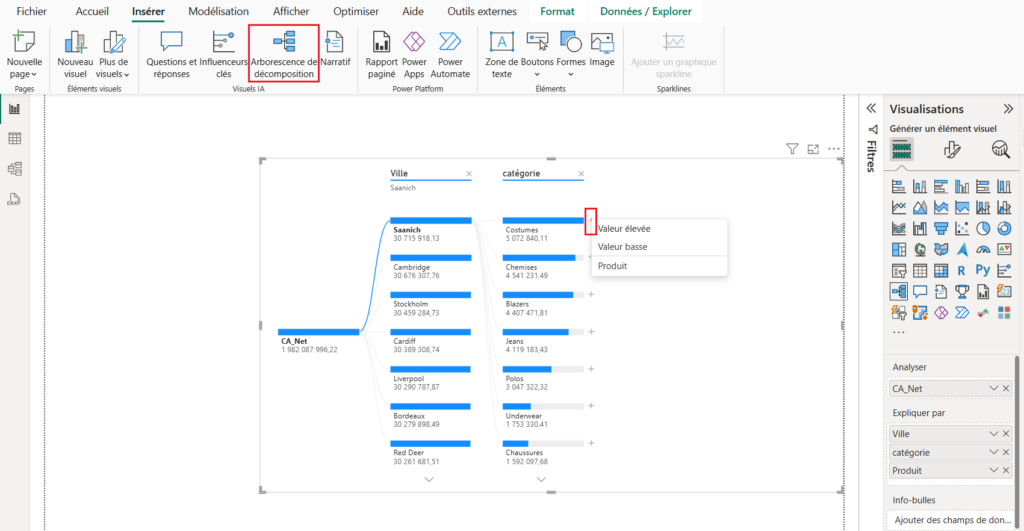1024x531 pixels.
Task: Click the filter icon above the visual
Action: click(792, 149)
